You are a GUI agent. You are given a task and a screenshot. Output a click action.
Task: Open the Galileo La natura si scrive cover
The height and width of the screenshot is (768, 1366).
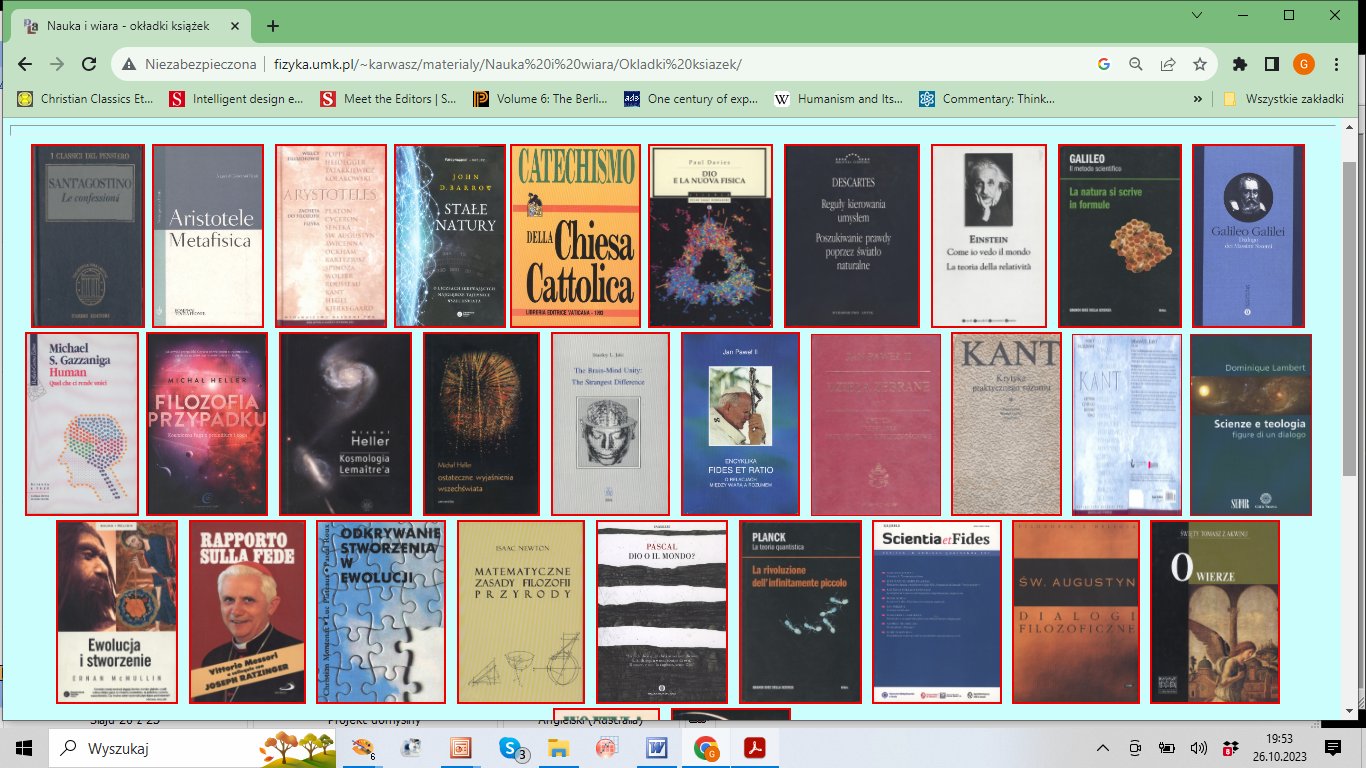(x=1120, y=236)
